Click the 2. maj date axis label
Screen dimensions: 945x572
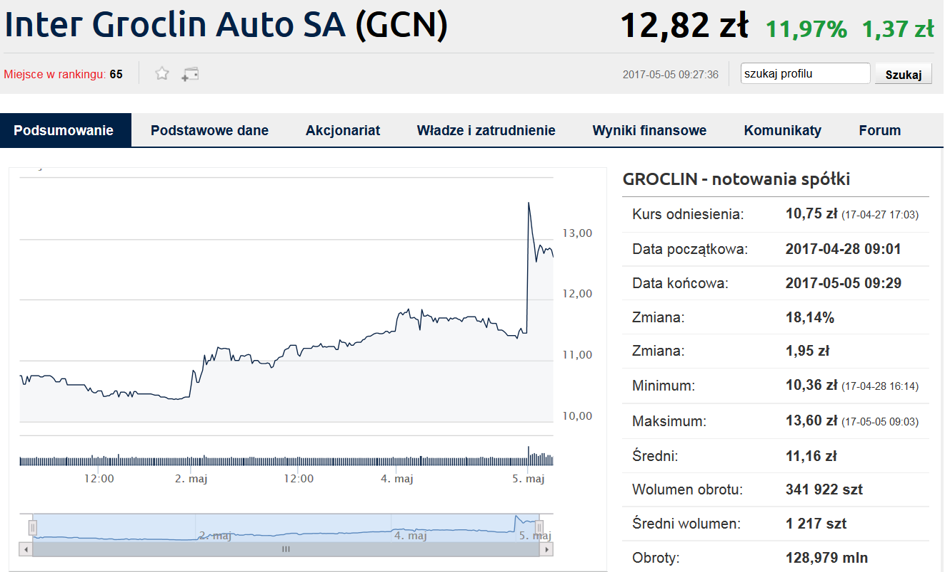(191, 479)
